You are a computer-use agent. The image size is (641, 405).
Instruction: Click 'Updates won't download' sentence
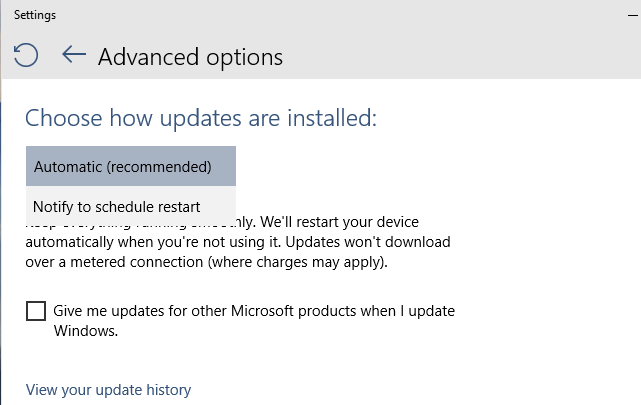pyautogui.click(x=368, y=242)
